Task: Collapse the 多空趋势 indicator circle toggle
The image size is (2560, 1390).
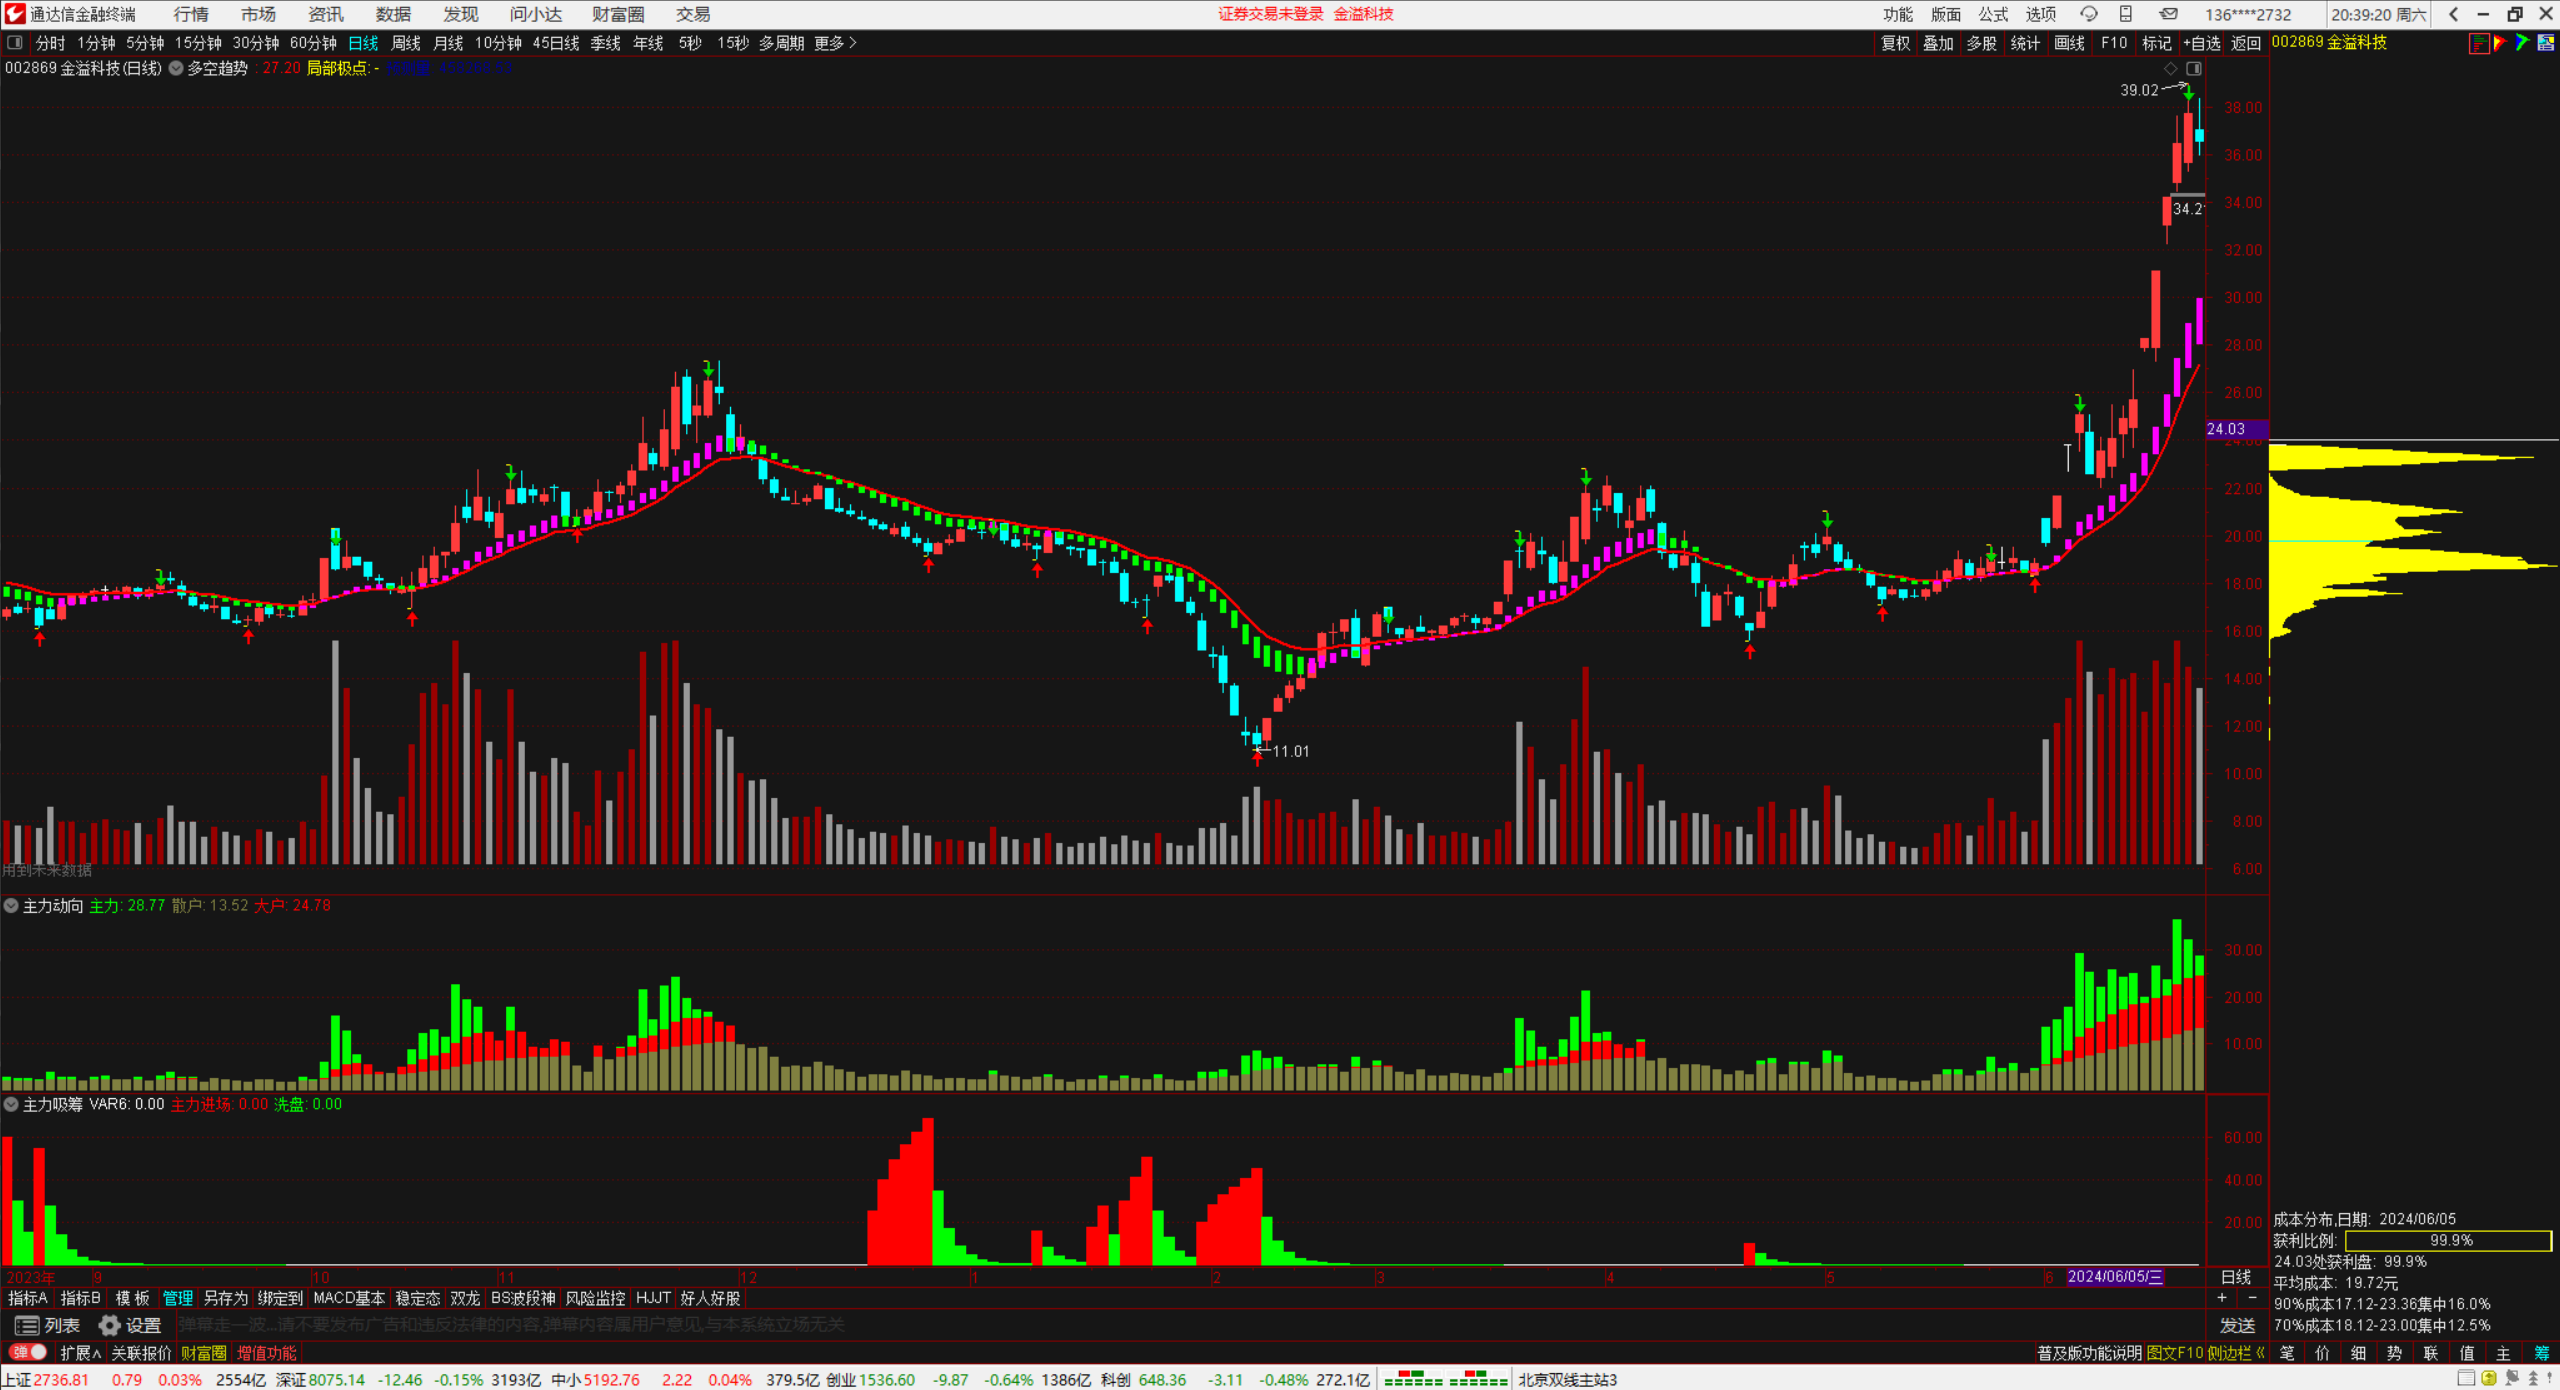Action: coord(176,69)
